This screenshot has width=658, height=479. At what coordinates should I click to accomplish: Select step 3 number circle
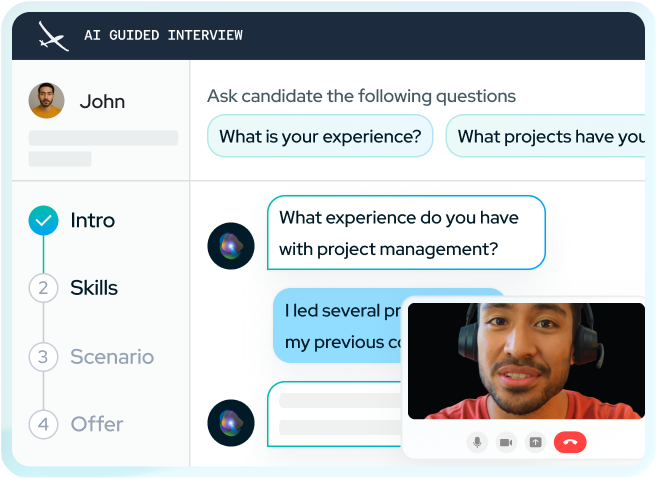43,357
